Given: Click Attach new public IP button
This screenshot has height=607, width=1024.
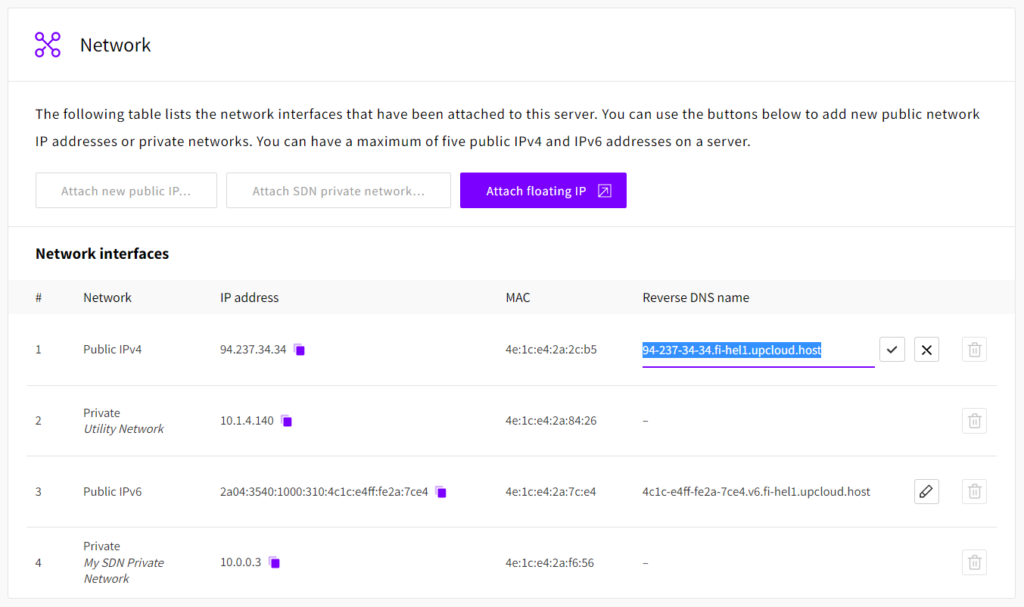Looking at the screenshot, I should point(126,191).
